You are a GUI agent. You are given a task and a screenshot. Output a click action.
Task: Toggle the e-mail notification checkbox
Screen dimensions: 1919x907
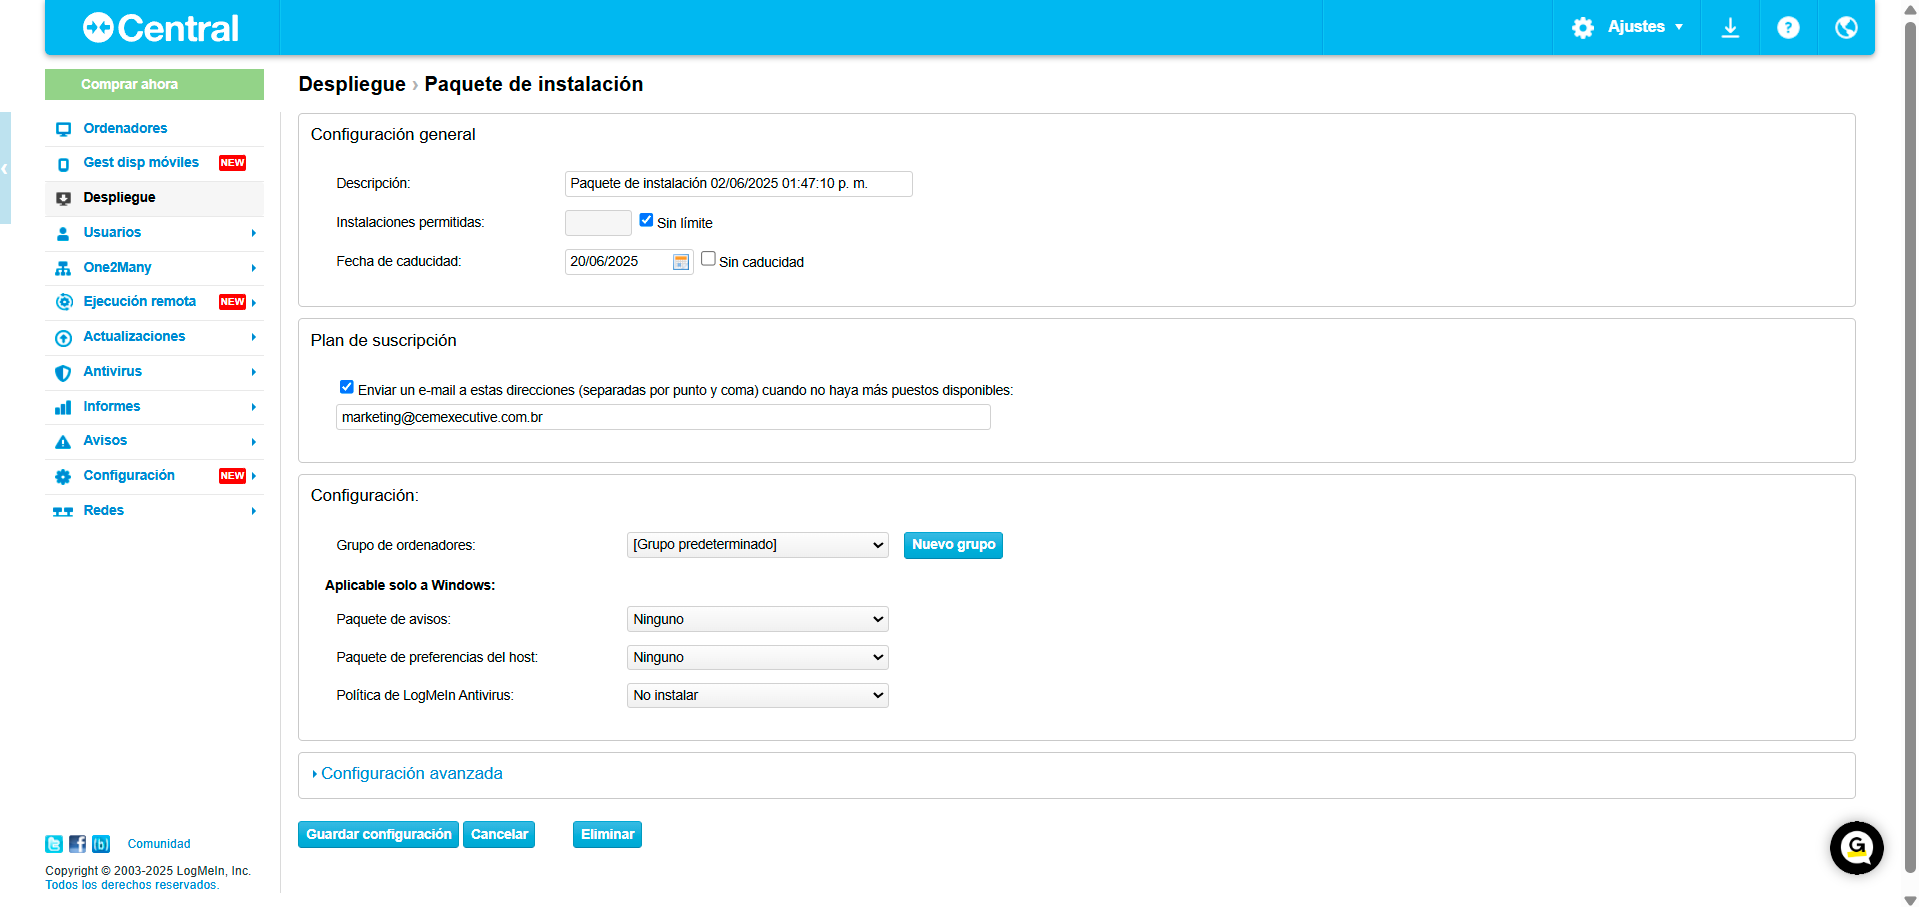347,387
